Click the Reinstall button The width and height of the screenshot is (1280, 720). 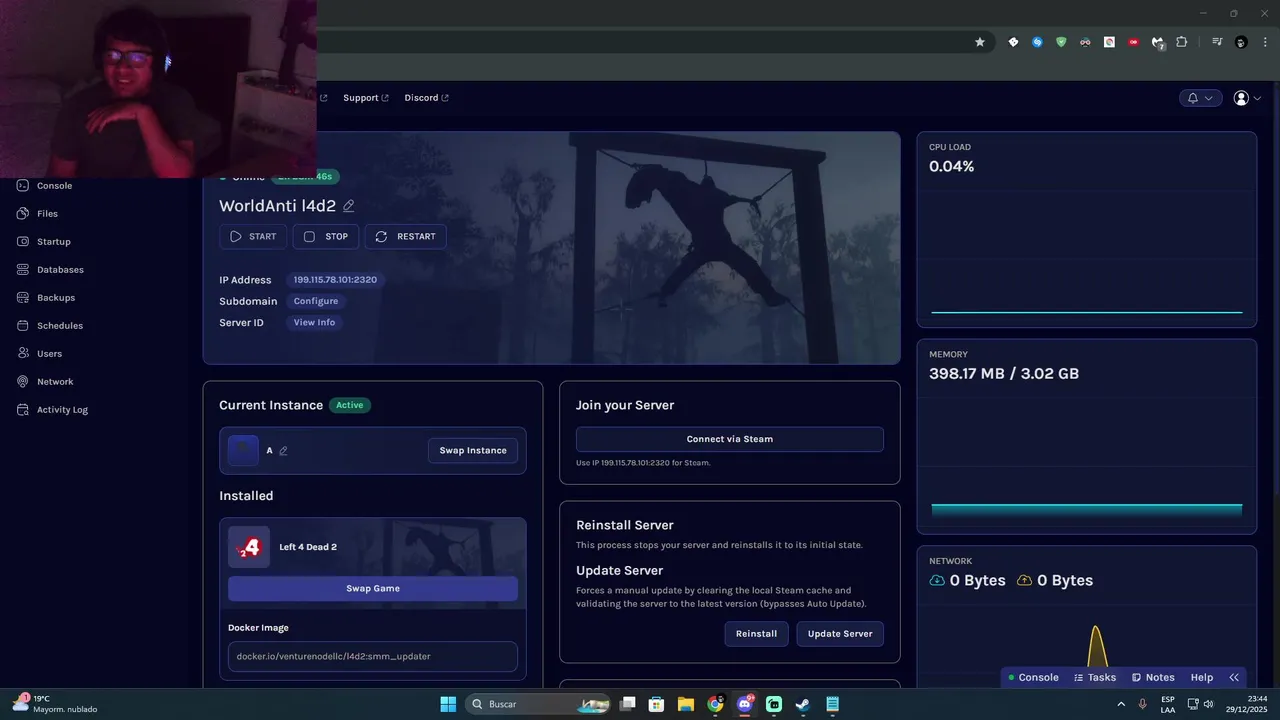click(x=756, y=634)
